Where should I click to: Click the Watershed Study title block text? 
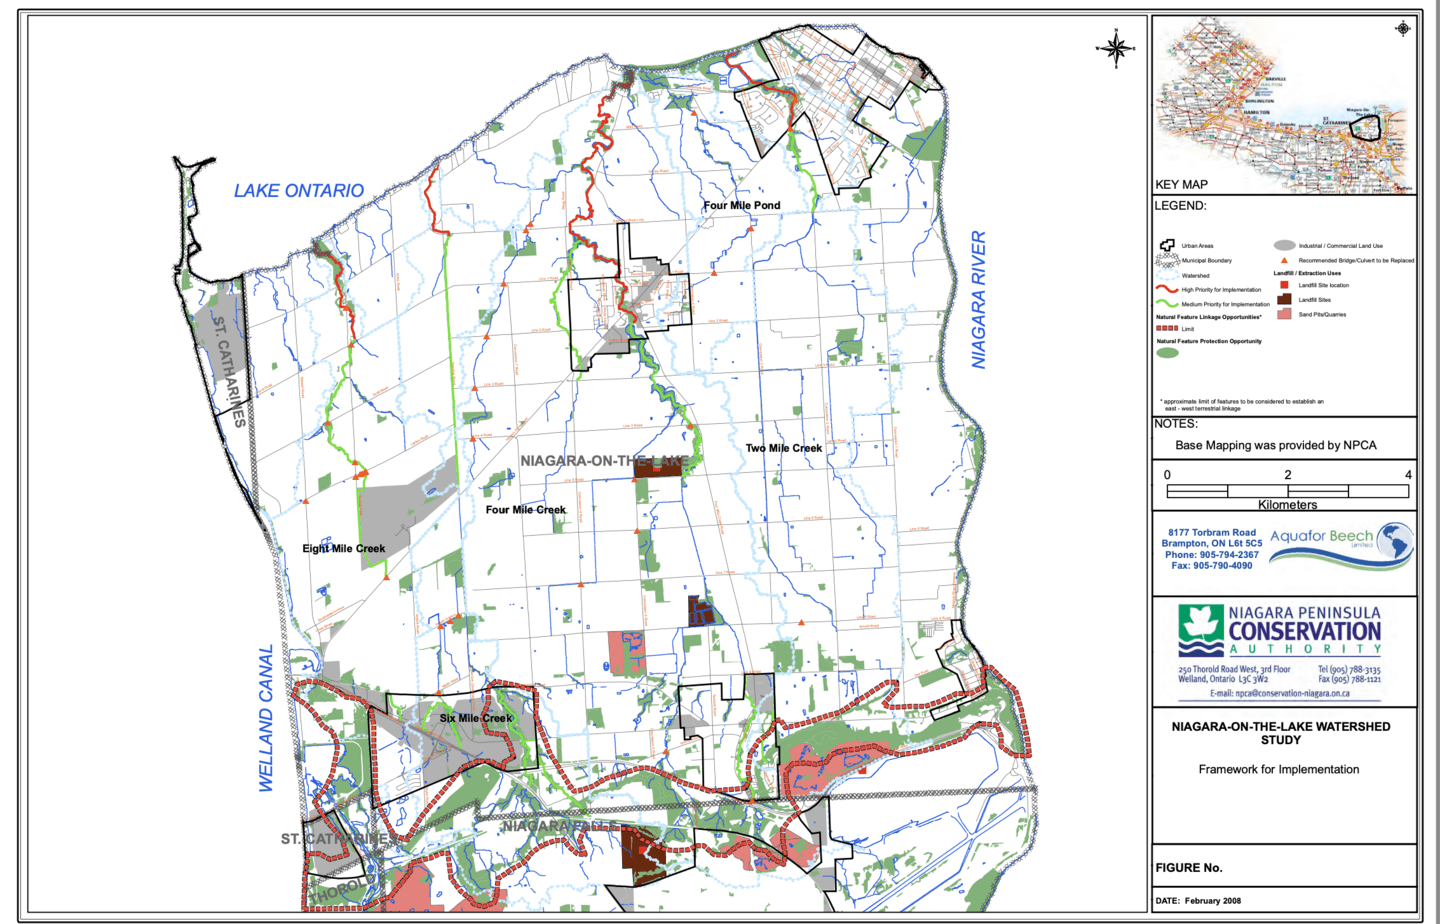1281,733
